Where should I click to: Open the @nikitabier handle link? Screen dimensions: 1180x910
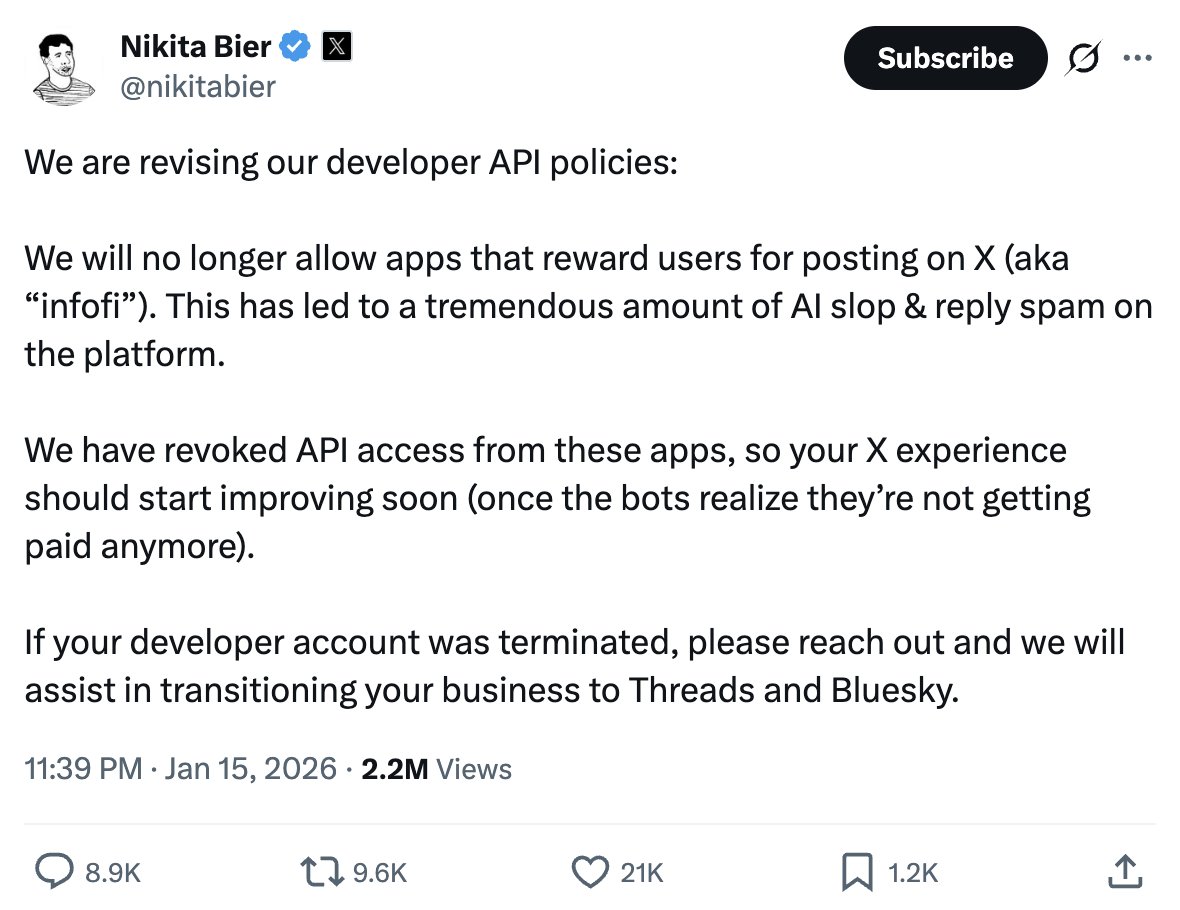click(197, 87)
